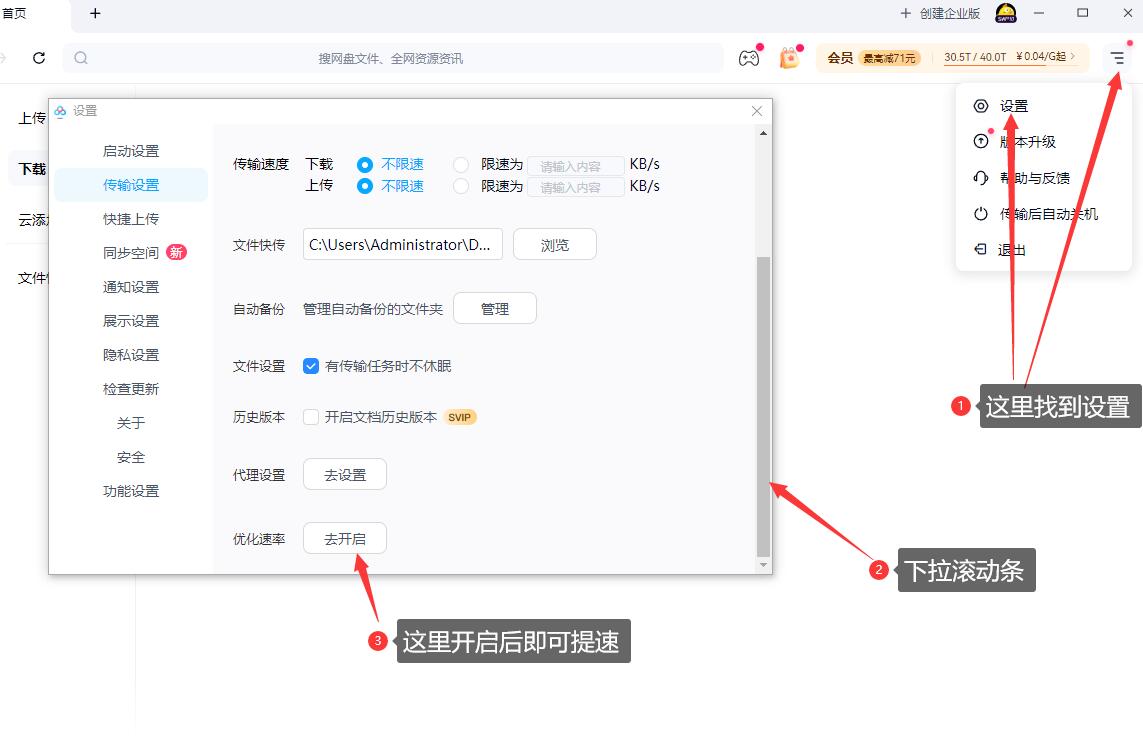
Task: Uncheck 有传输任务时不休眠 checkbox
Action: point(311,366)
